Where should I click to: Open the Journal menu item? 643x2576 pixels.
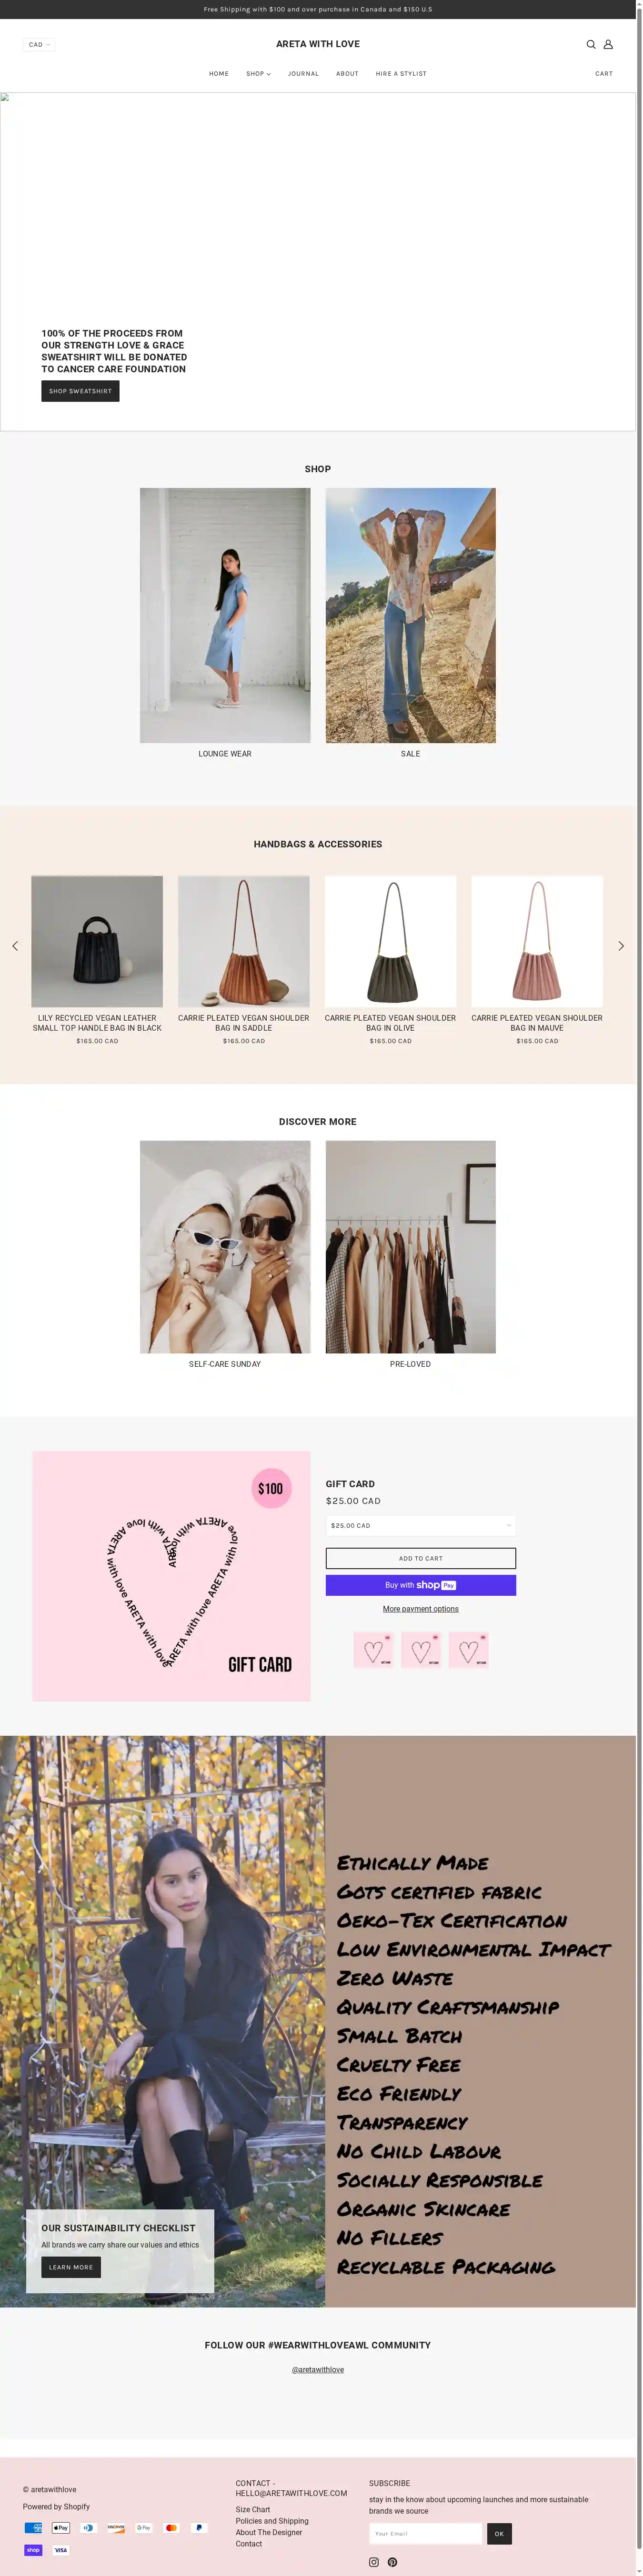(303, 73)
